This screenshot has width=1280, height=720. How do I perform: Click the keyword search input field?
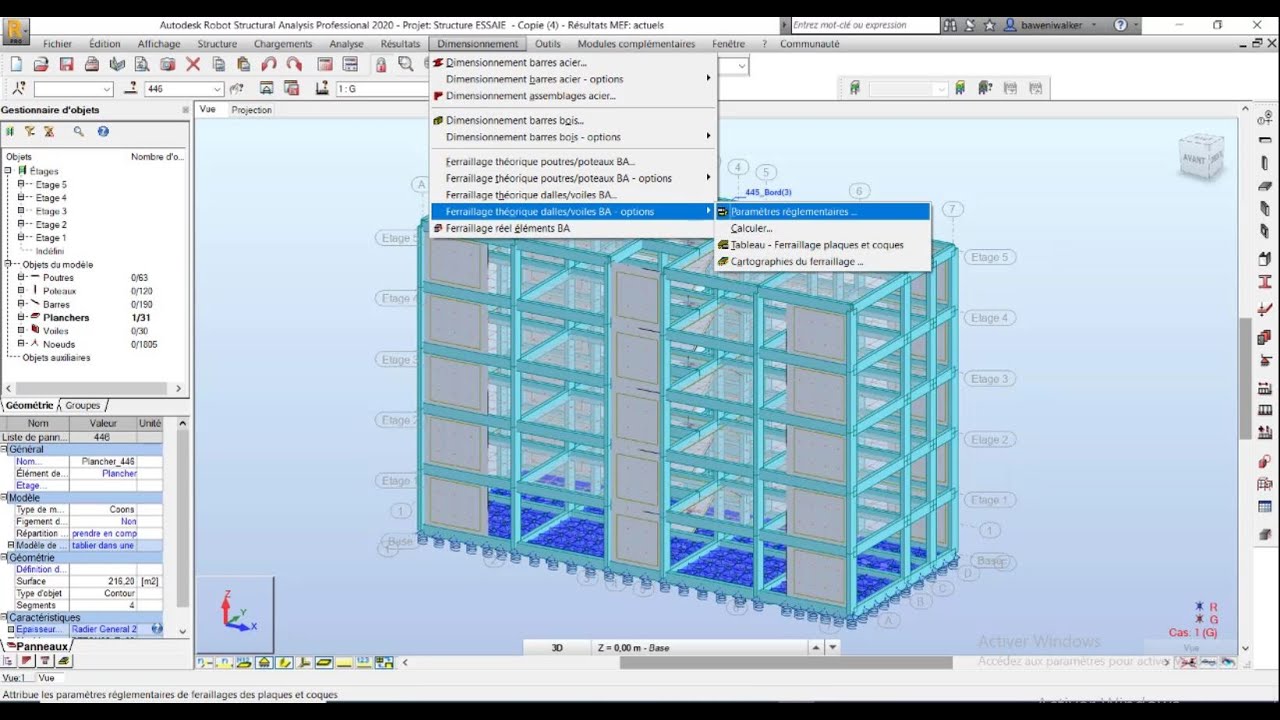(x=864, y=25)
